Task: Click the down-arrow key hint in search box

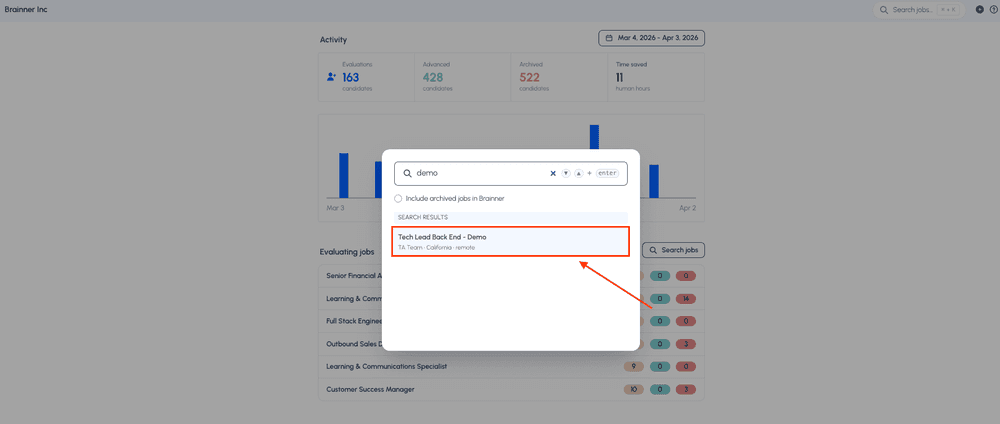Action: tap(566, 173)
